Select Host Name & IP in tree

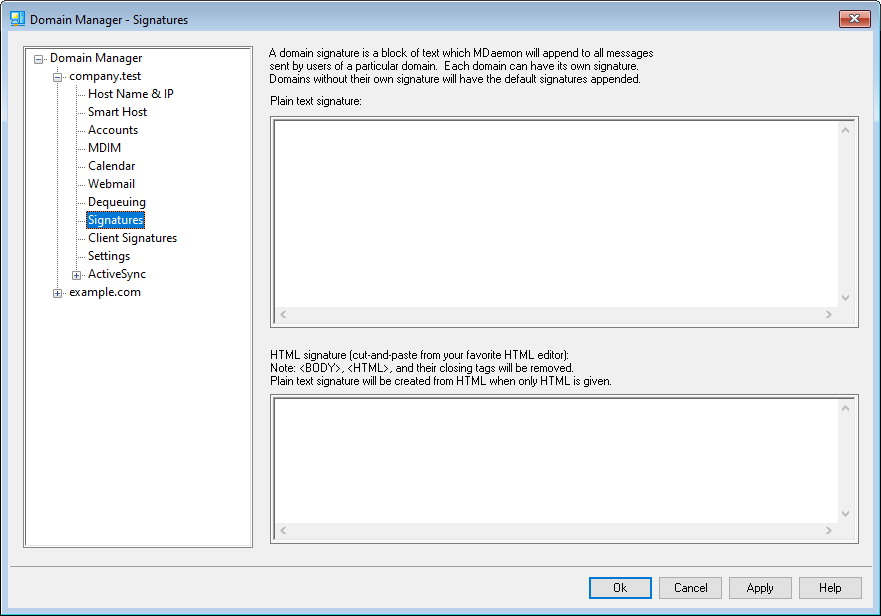[x=130, y=94]
